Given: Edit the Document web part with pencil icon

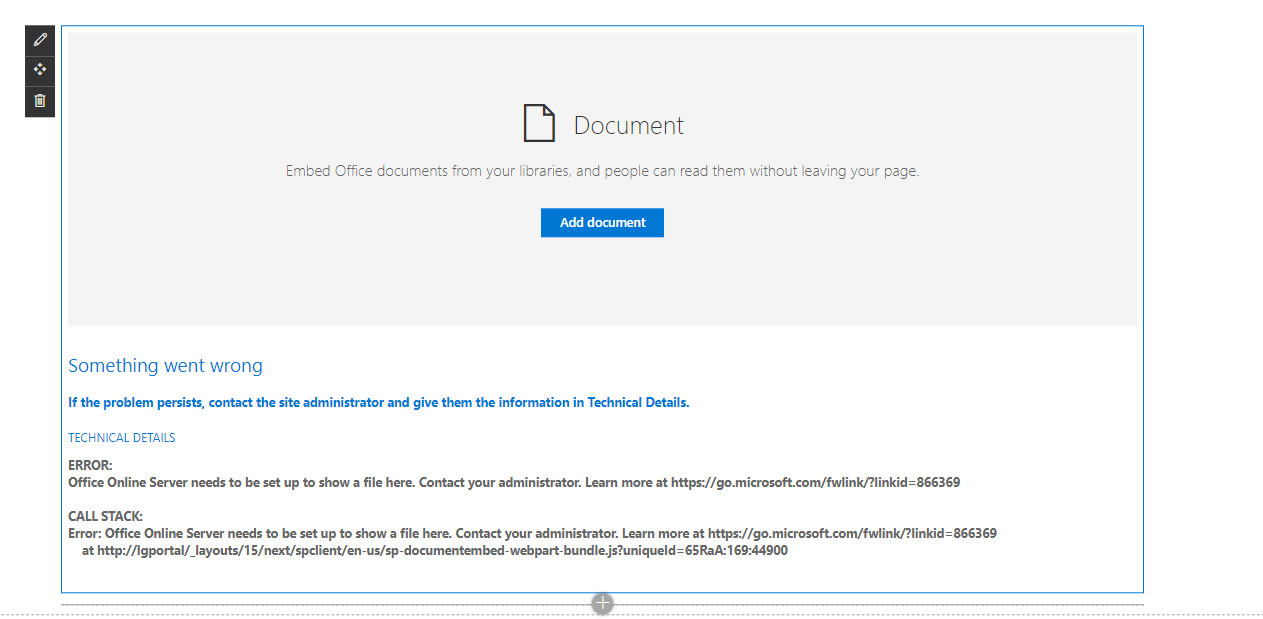Looking at the screenshot, I should pos(39,39).
